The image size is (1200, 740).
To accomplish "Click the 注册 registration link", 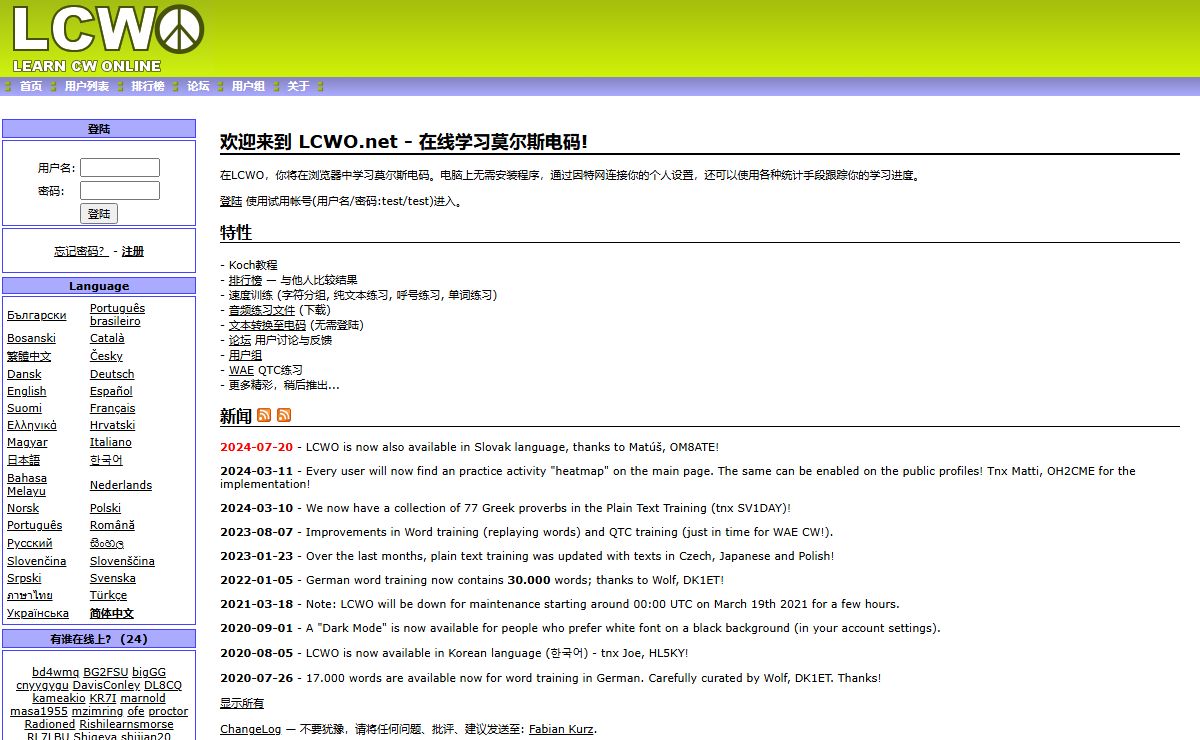I will [133, 251].
